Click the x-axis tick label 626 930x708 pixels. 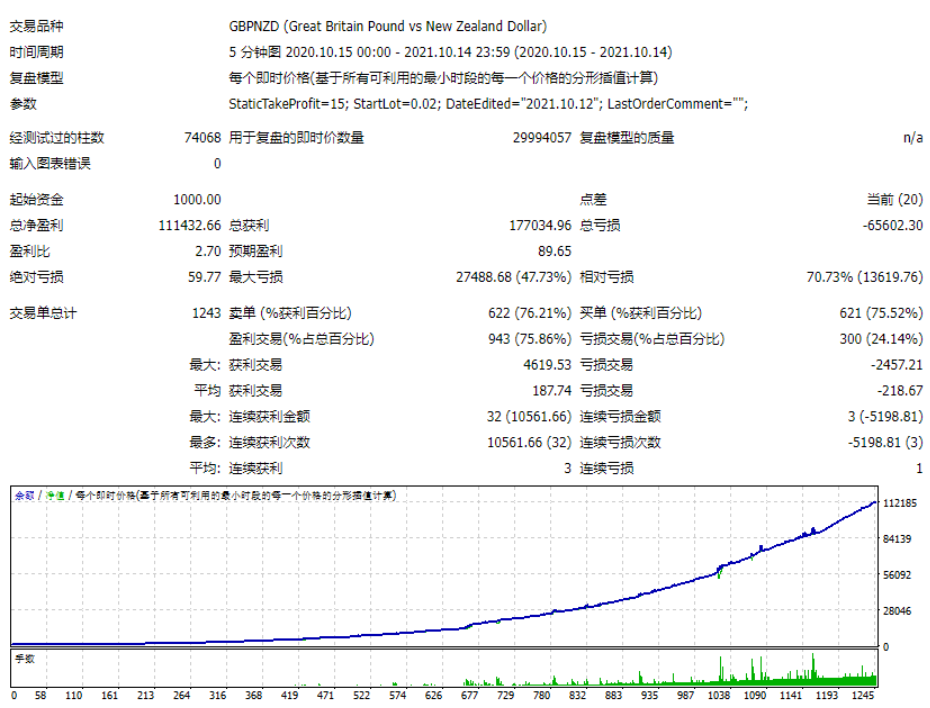pos(434,696)
